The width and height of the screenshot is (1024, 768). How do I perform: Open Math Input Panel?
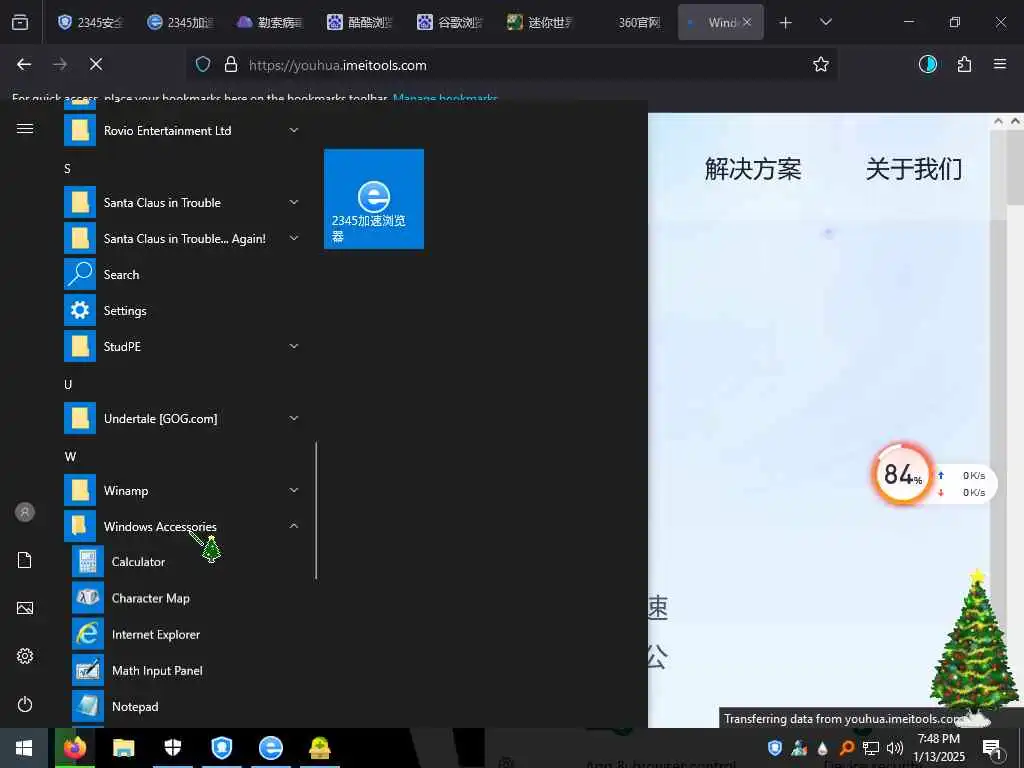186,671
